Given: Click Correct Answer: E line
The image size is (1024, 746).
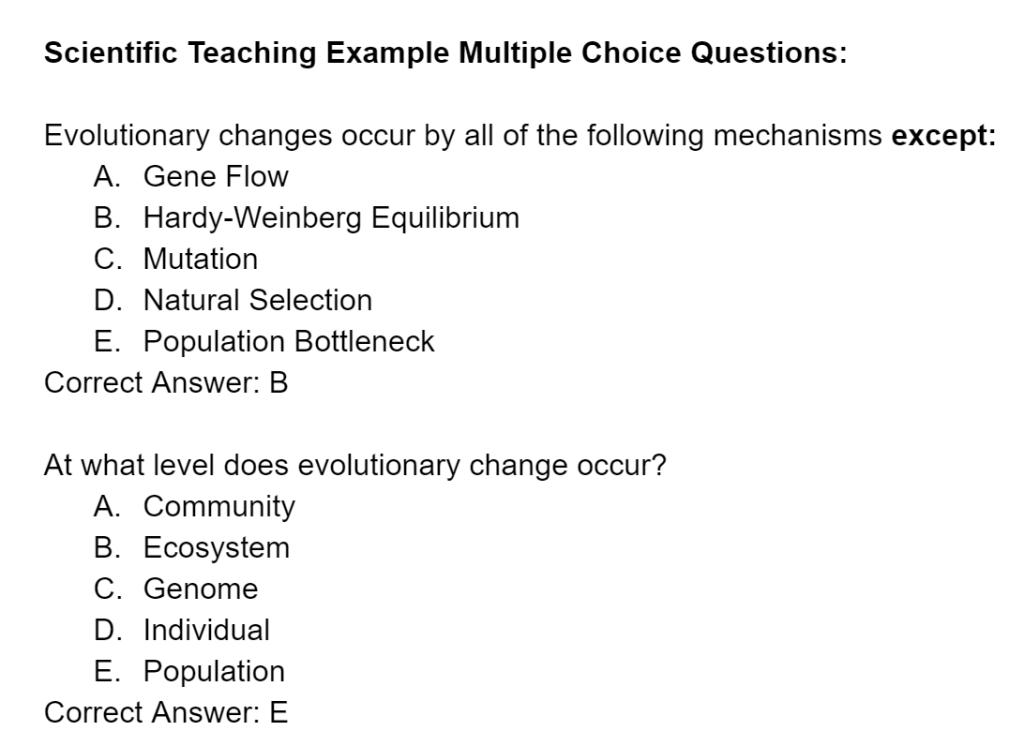Looking at the screenshot, I should coord(166,713).
